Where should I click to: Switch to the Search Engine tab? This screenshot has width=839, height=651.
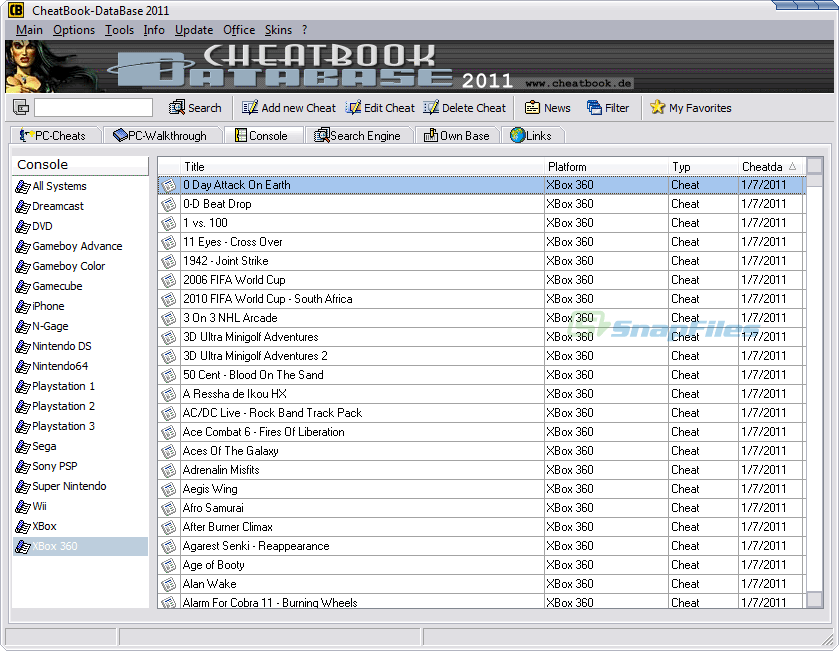coord(359,135)
